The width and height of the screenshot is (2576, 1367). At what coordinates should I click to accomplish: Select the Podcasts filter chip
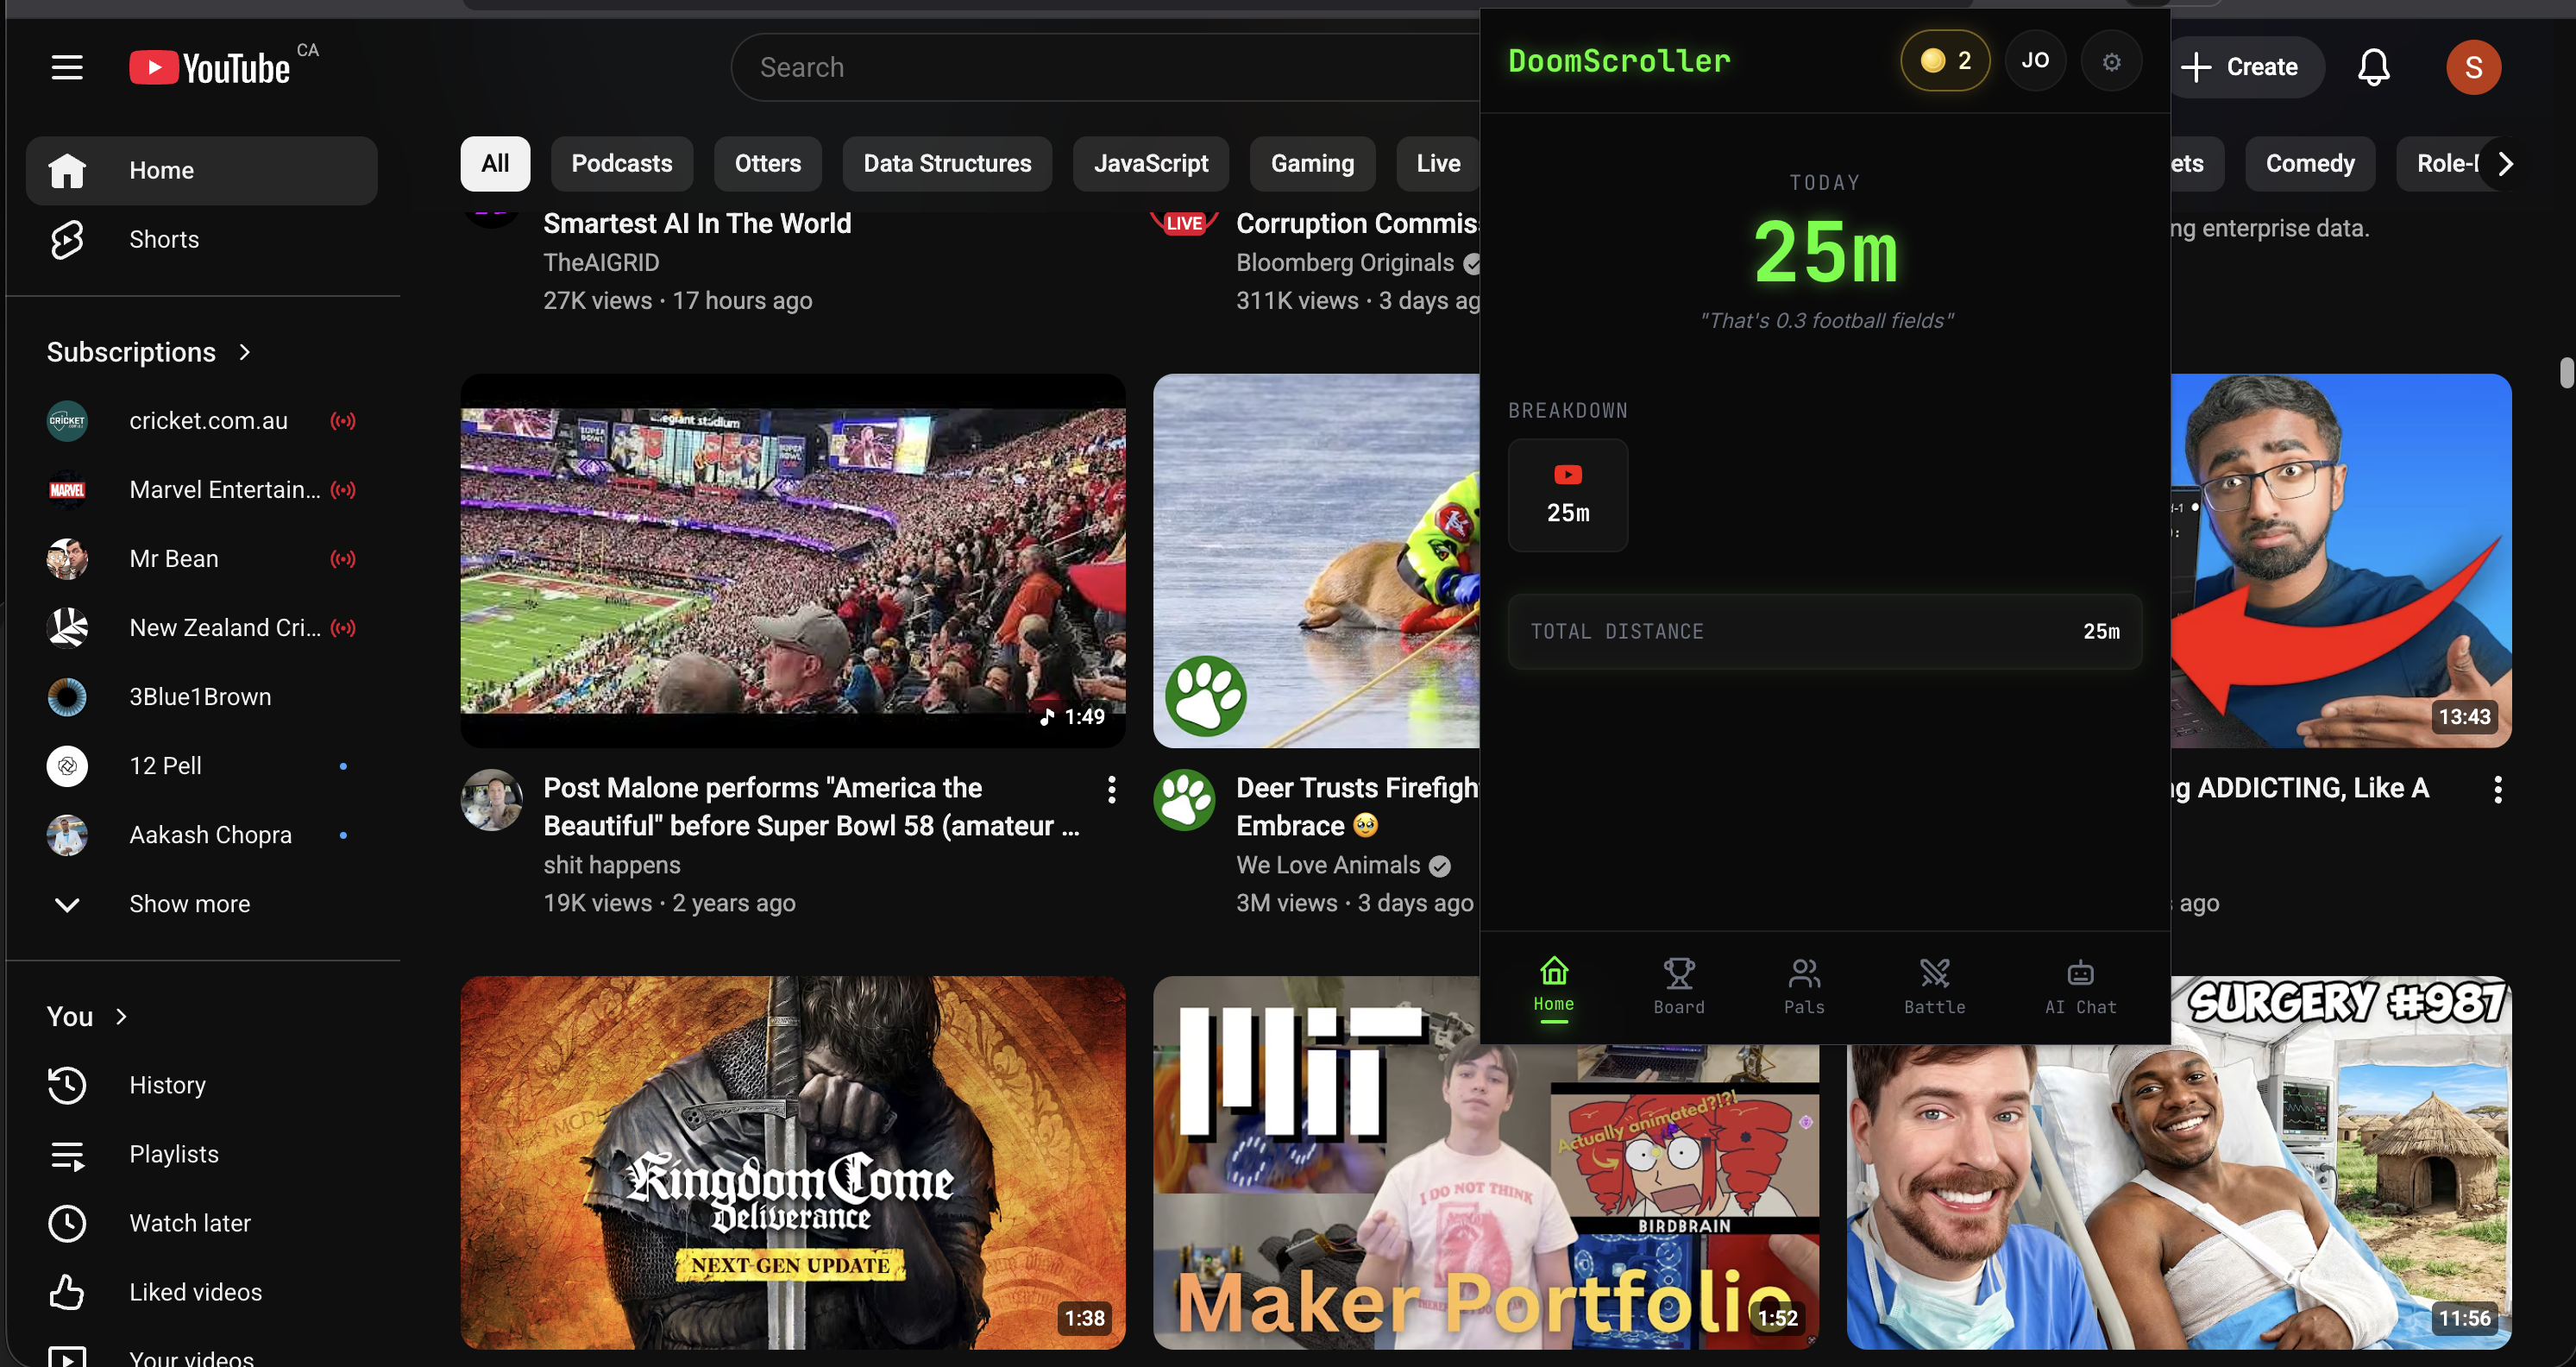621,163
